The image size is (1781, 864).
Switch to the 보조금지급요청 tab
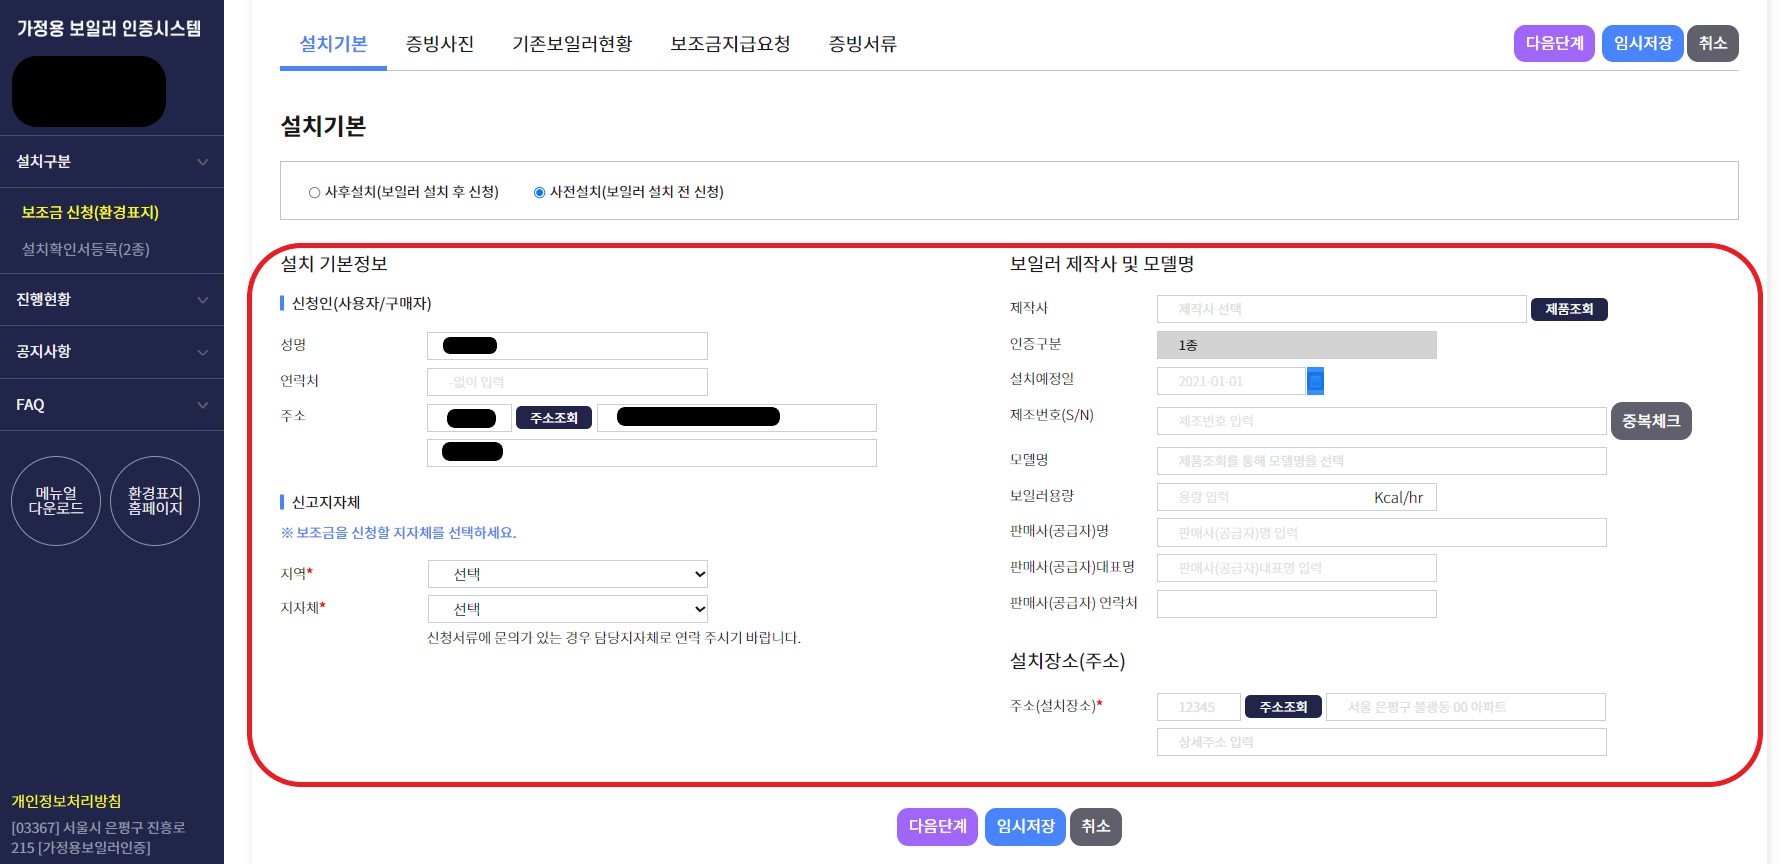(730, 44)
